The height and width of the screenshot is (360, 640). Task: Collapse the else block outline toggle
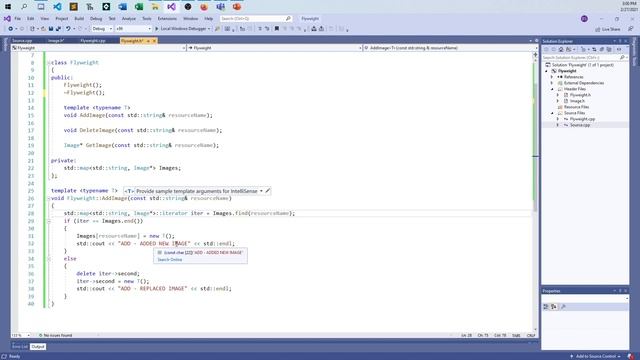(49, 259)
